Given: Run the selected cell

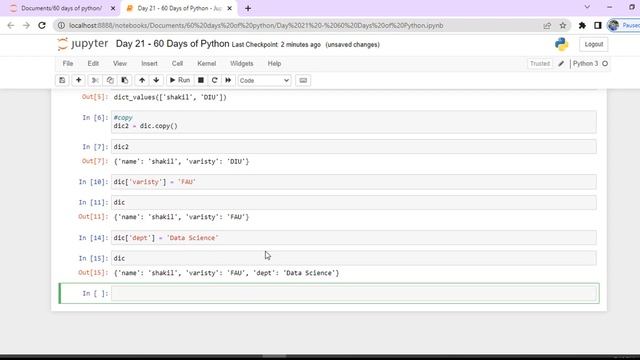Looking at the screenshot, I should pos(180,80).
